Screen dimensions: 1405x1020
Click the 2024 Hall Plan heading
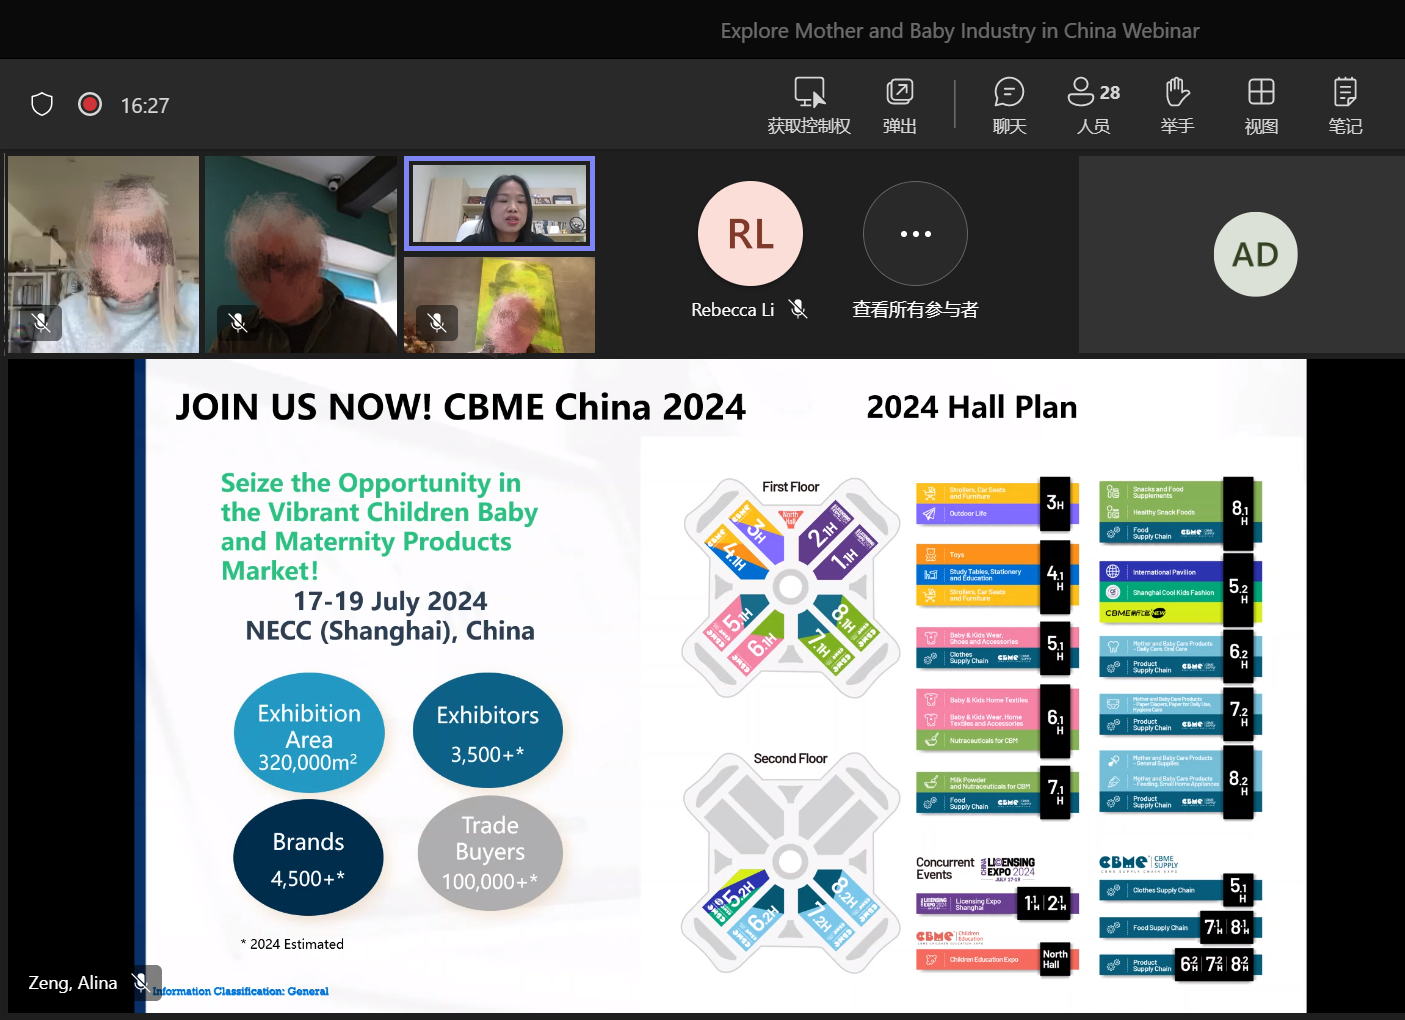coord(972,407)
